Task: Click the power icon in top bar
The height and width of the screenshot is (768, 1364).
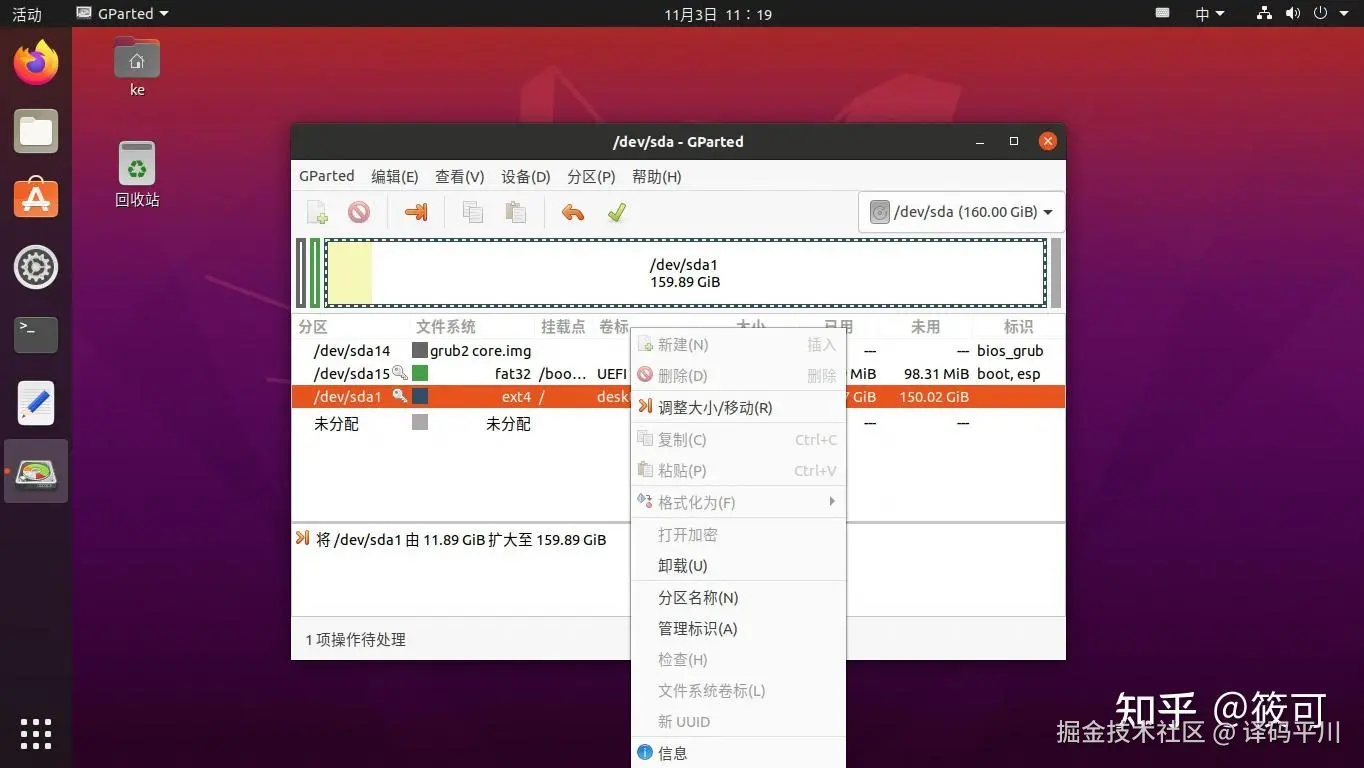Action: click(x=1320, y=13)
